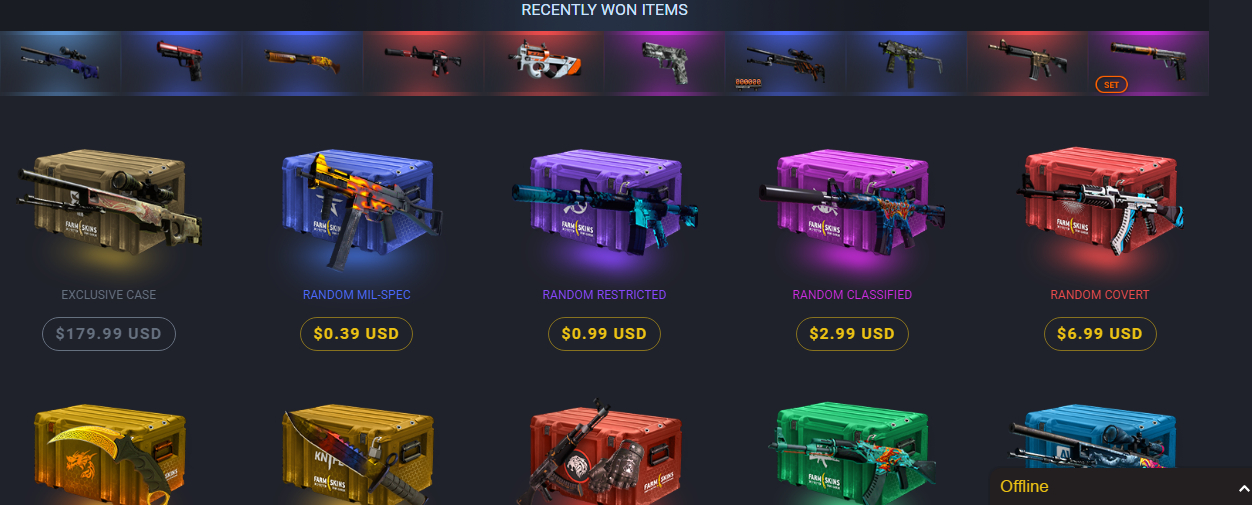View first recently won blue sniper rifle
Viewport: 1252px width, 505px height.
61,63
